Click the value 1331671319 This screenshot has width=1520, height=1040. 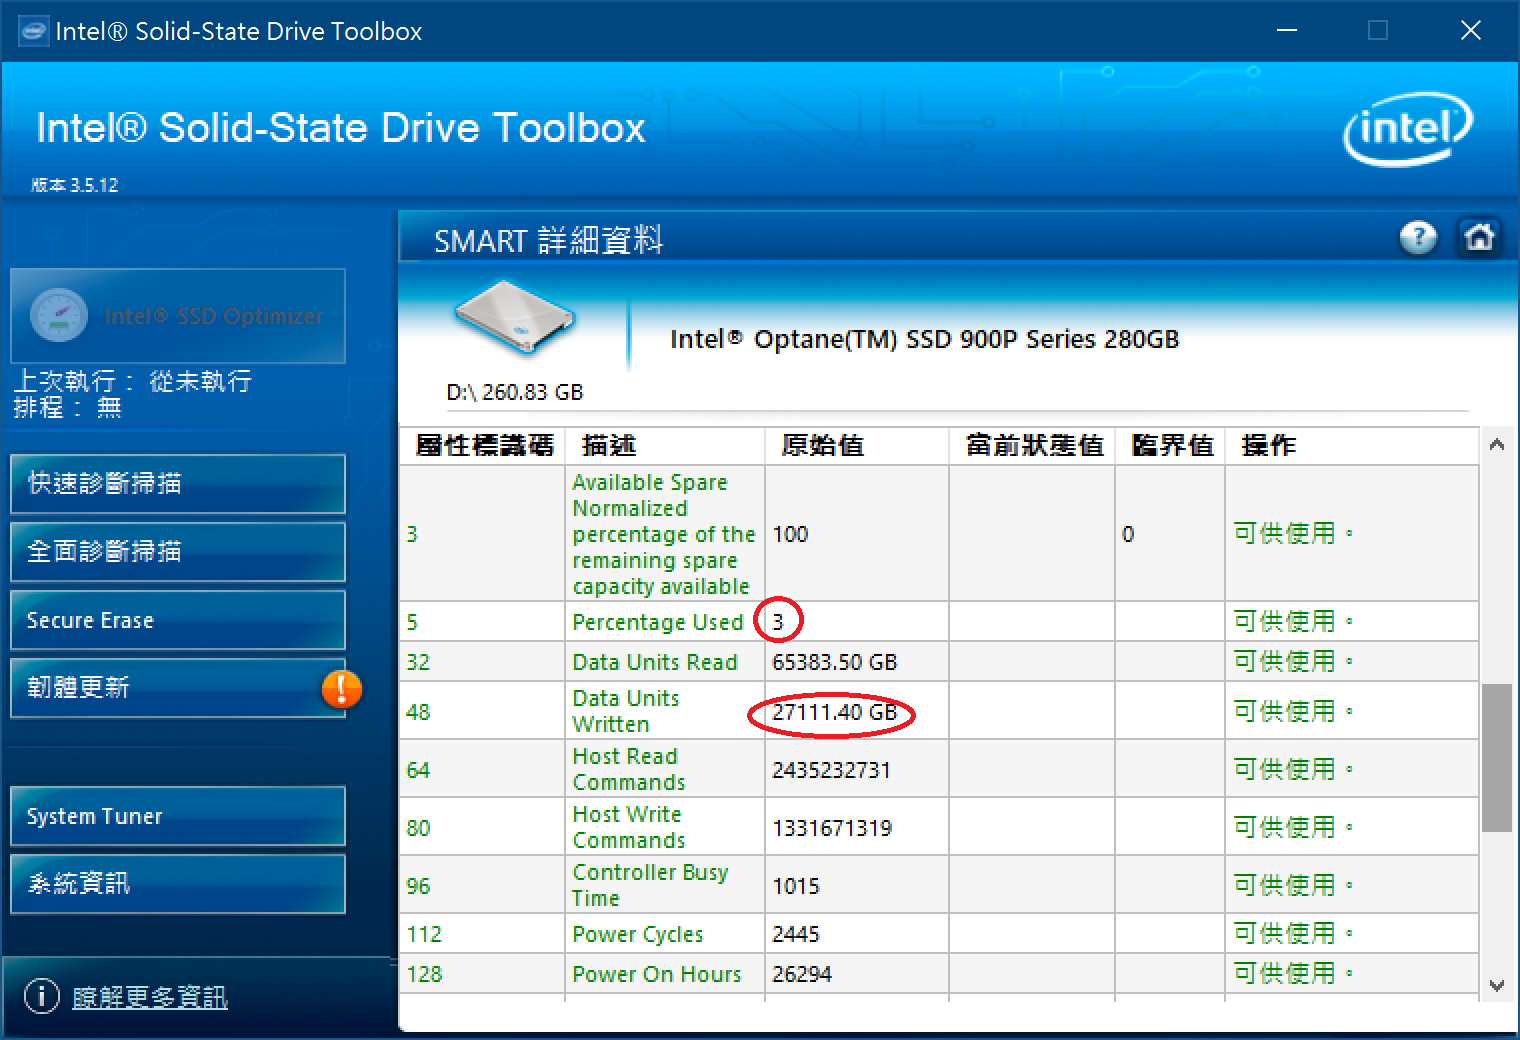pyautogui.click(x=832, y=828)
